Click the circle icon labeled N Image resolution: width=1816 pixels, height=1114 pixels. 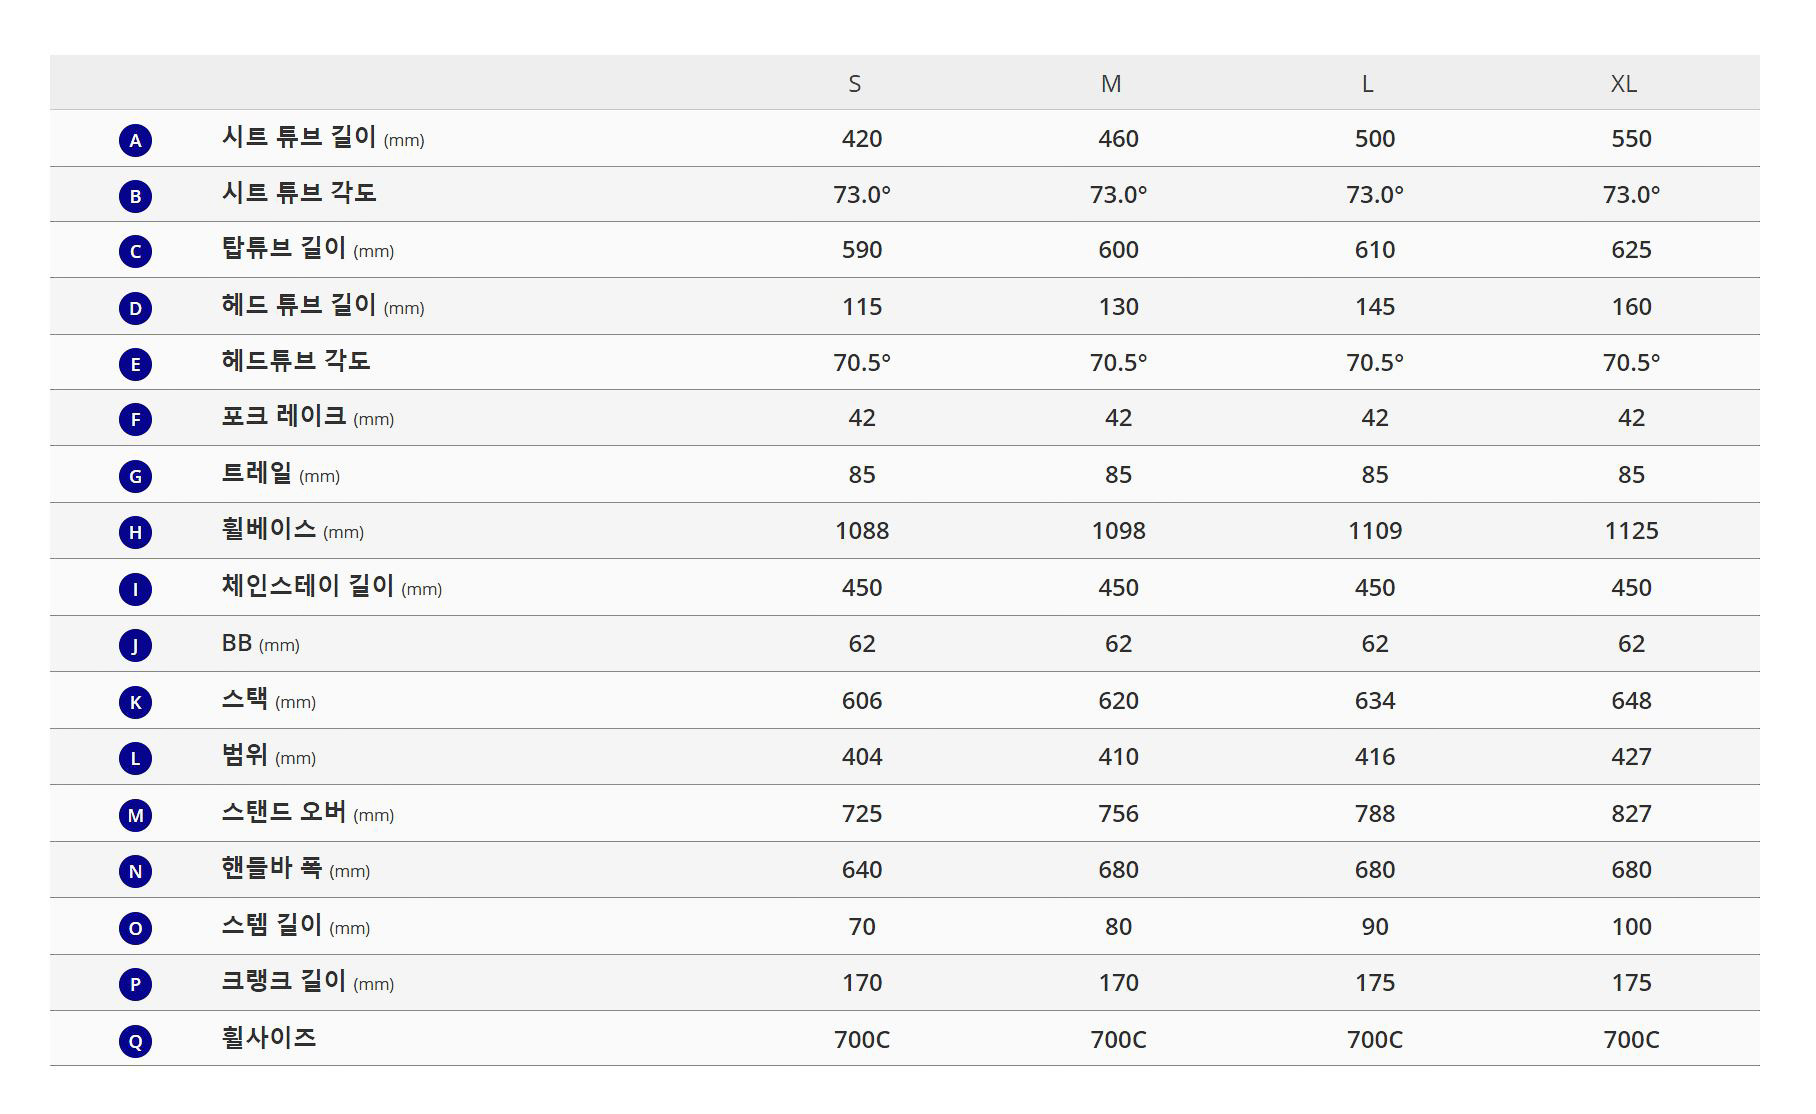click(x=135, y=871)
